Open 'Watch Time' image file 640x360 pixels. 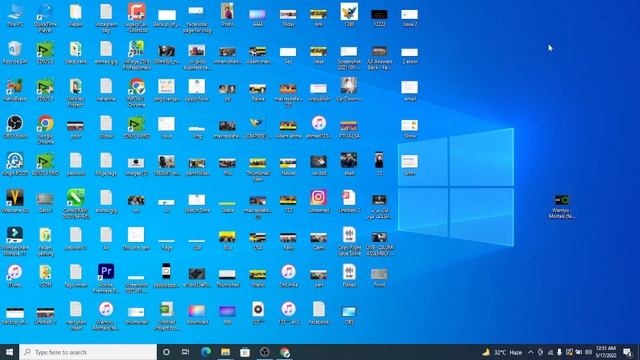pos(197,202)
